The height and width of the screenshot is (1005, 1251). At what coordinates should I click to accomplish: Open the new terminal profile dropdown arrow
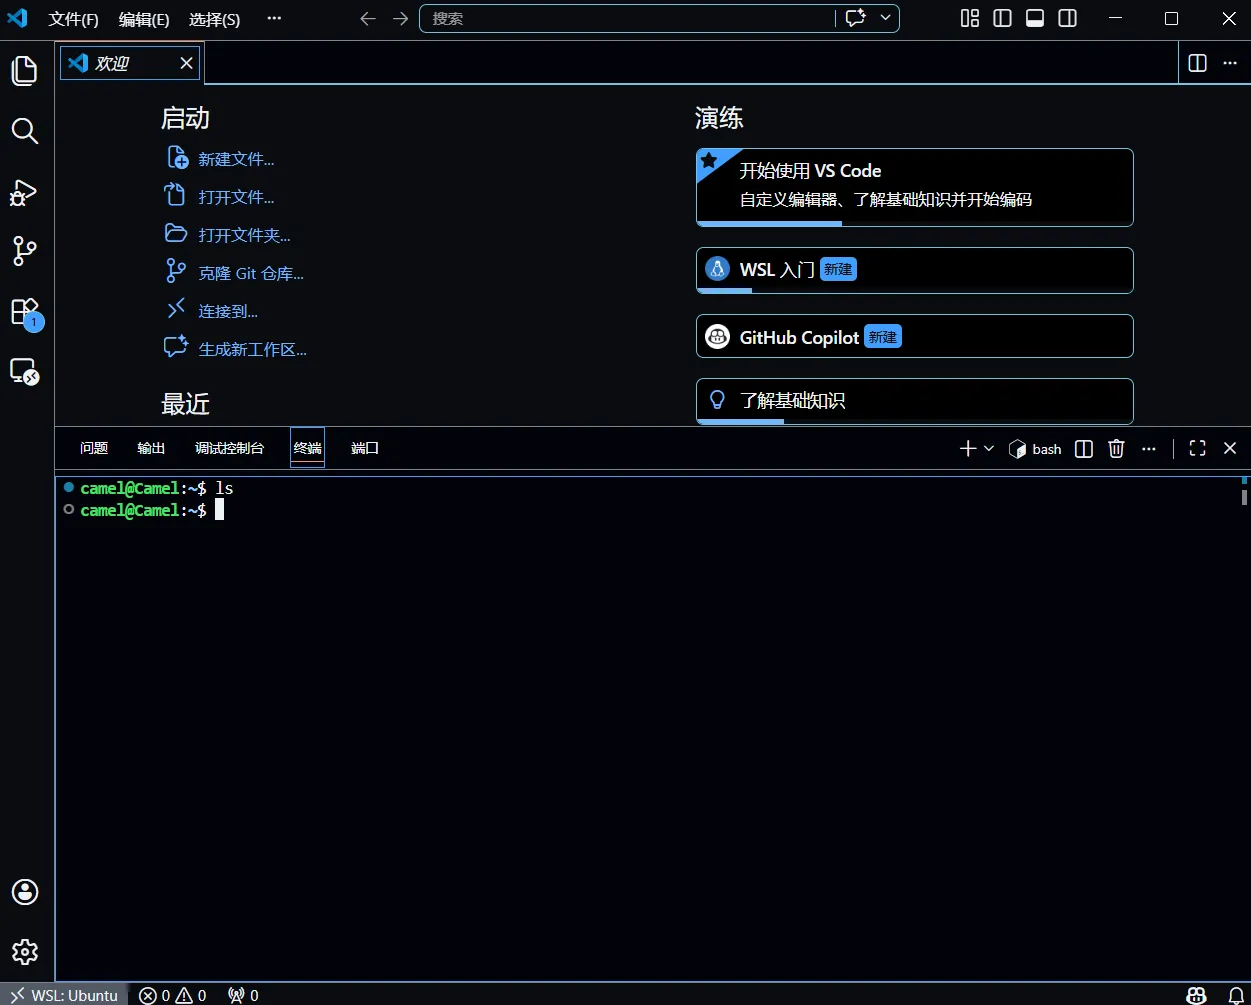coord(989,449)
